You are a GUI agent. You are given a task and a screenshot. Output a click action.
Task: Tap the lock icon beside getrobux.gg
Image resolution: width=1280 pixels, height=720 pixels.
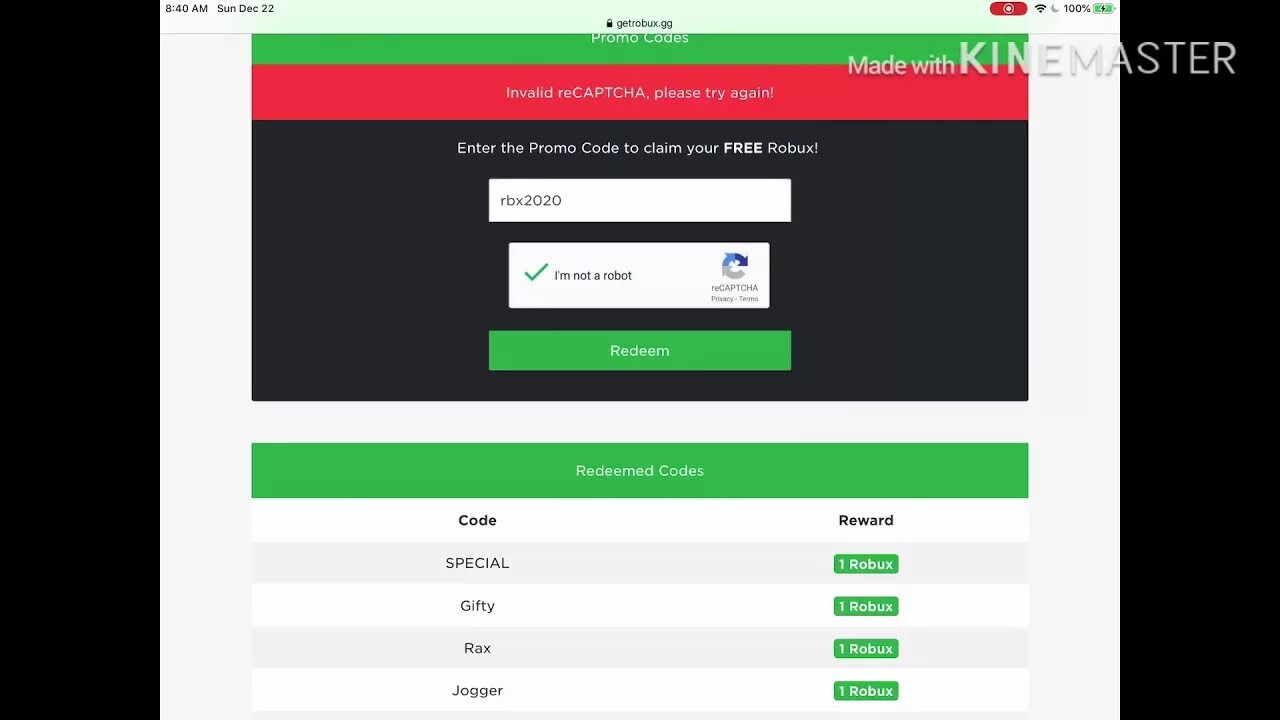coord(609,23)
